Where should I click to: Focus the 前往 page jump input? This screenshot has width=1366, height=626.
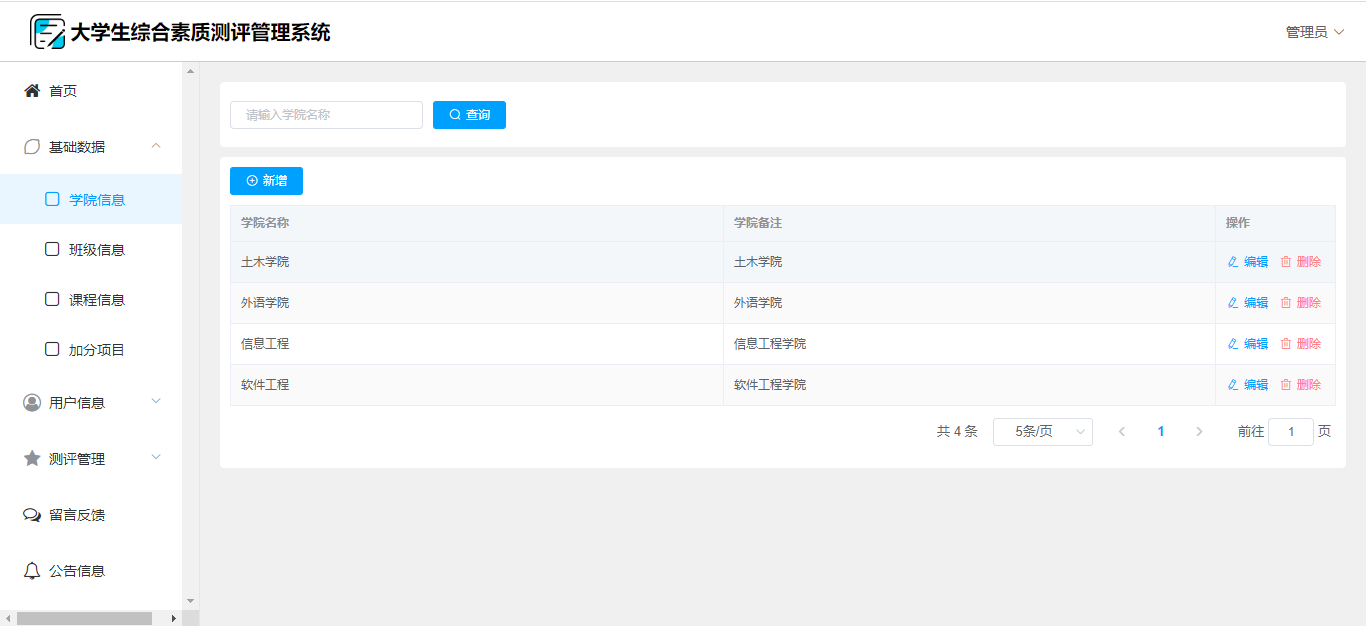1291,432
